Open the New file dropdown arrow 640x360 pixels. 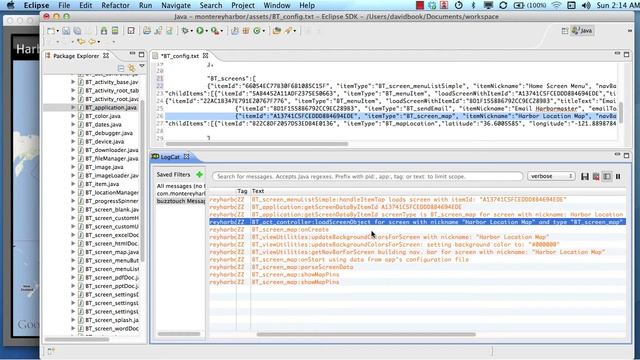click(x=57, y=31)
